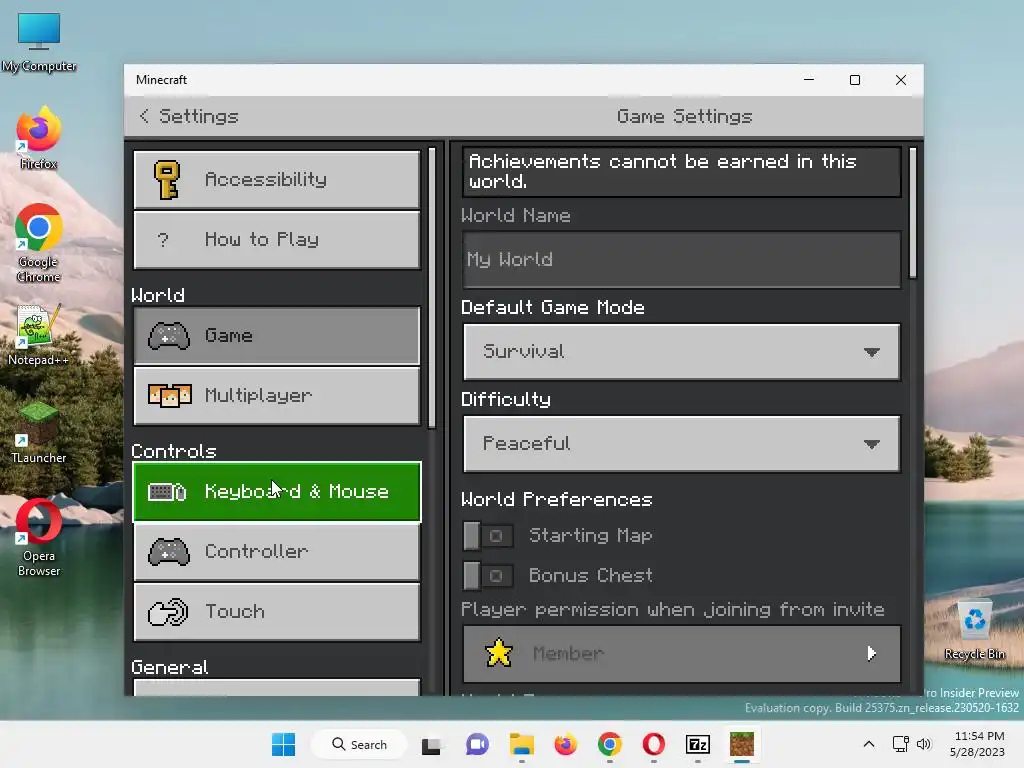Open Opera Browser desktop shortcut
The image size is (1024, 768).
(x=39, y=538)
